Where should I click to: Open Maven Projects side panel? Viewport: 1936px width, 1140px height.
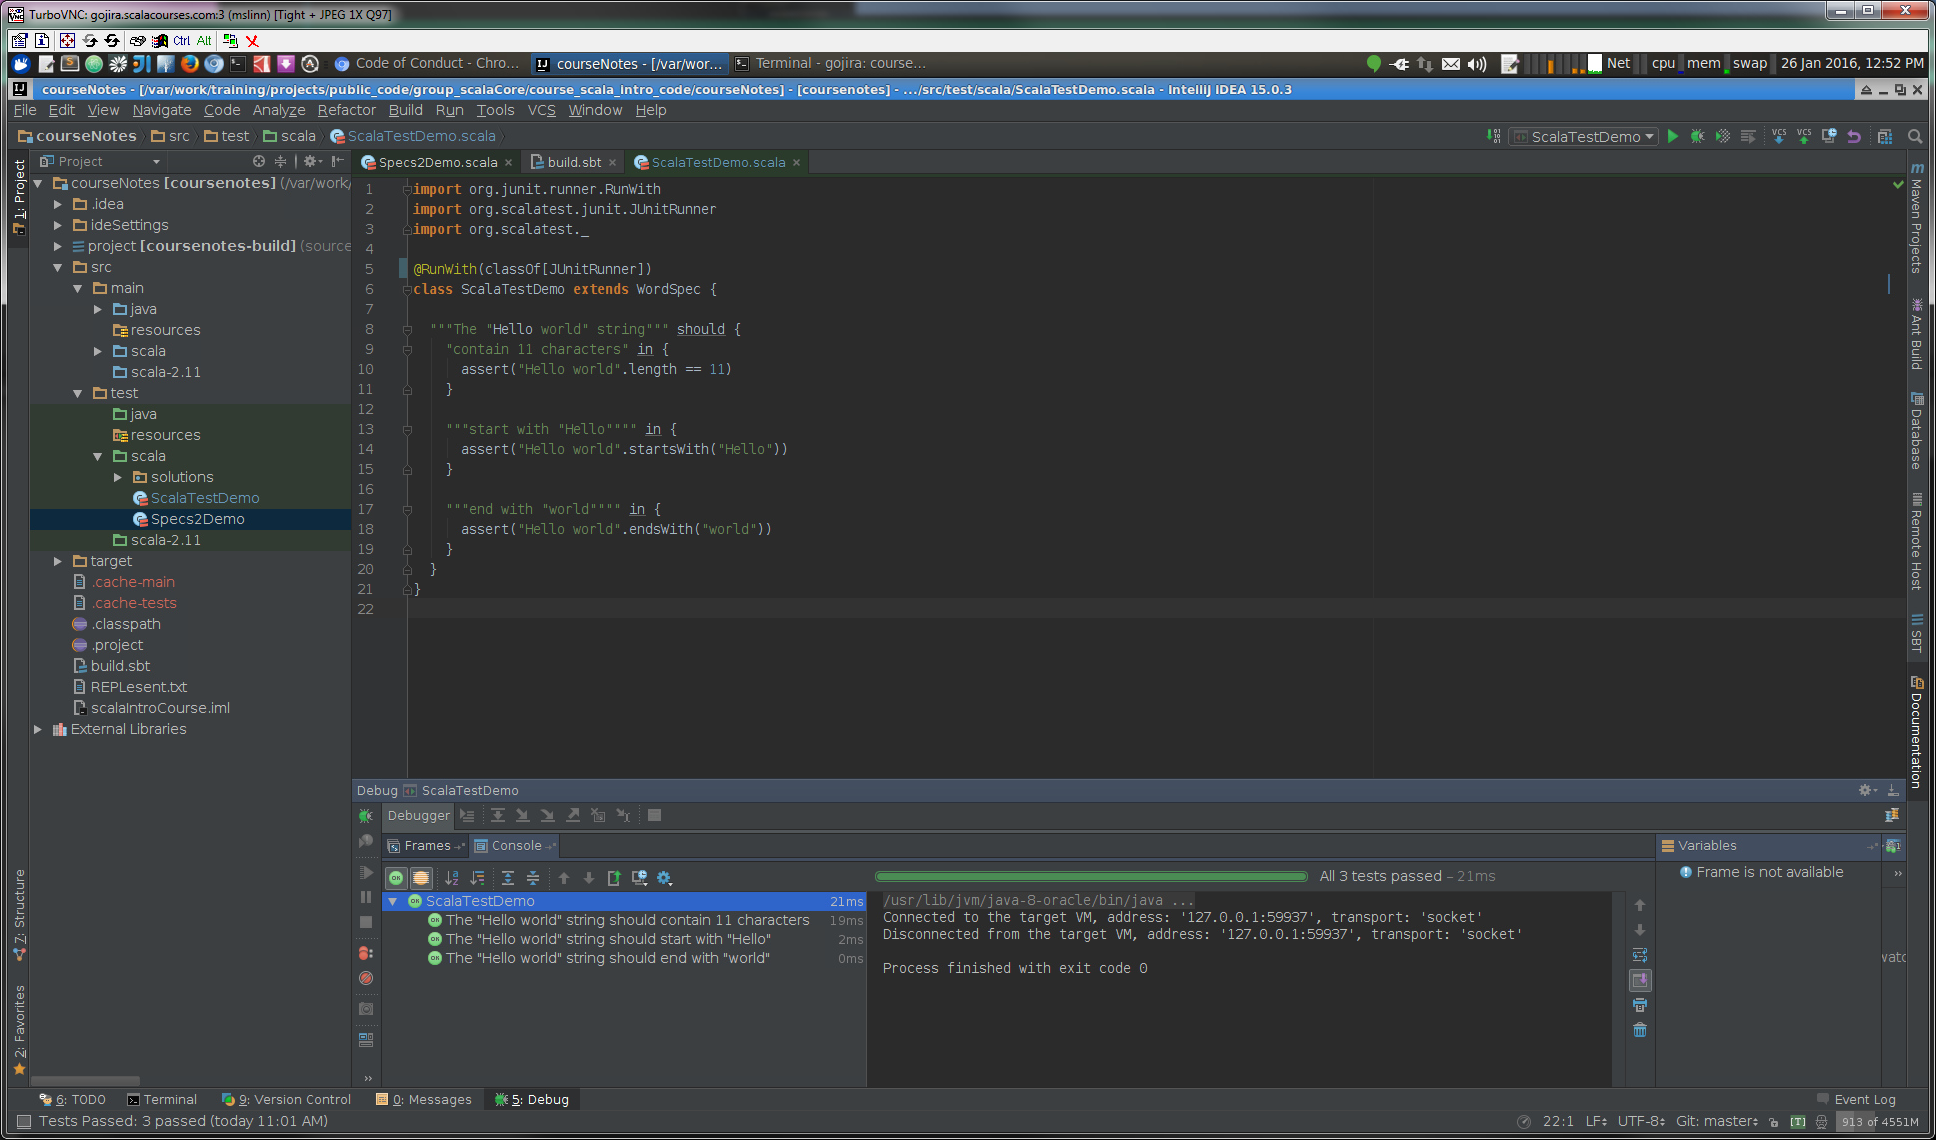click(1916, 218)
